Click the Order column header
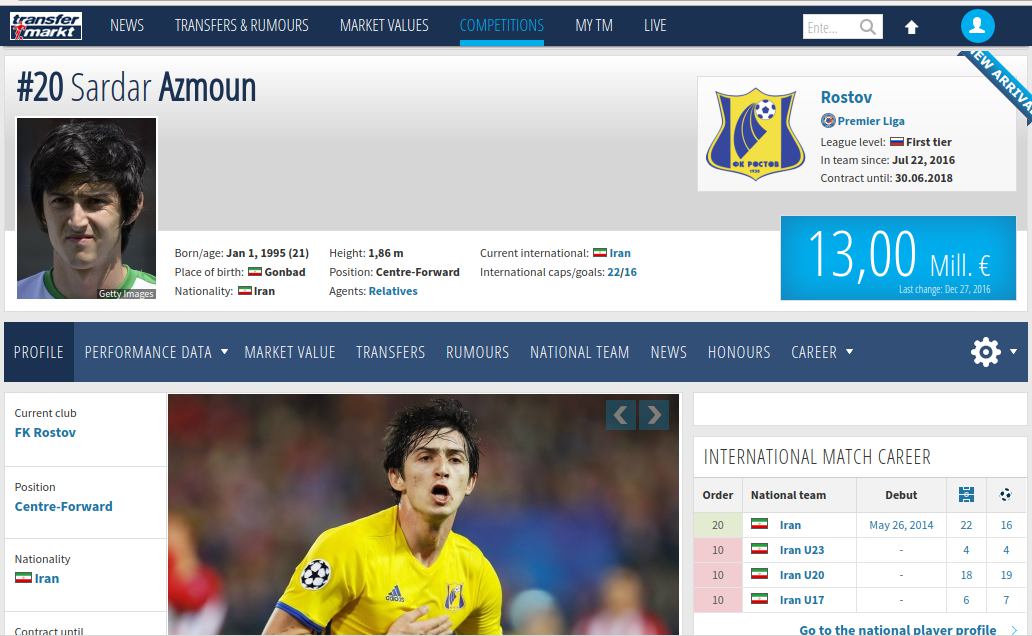 [717, 495]
